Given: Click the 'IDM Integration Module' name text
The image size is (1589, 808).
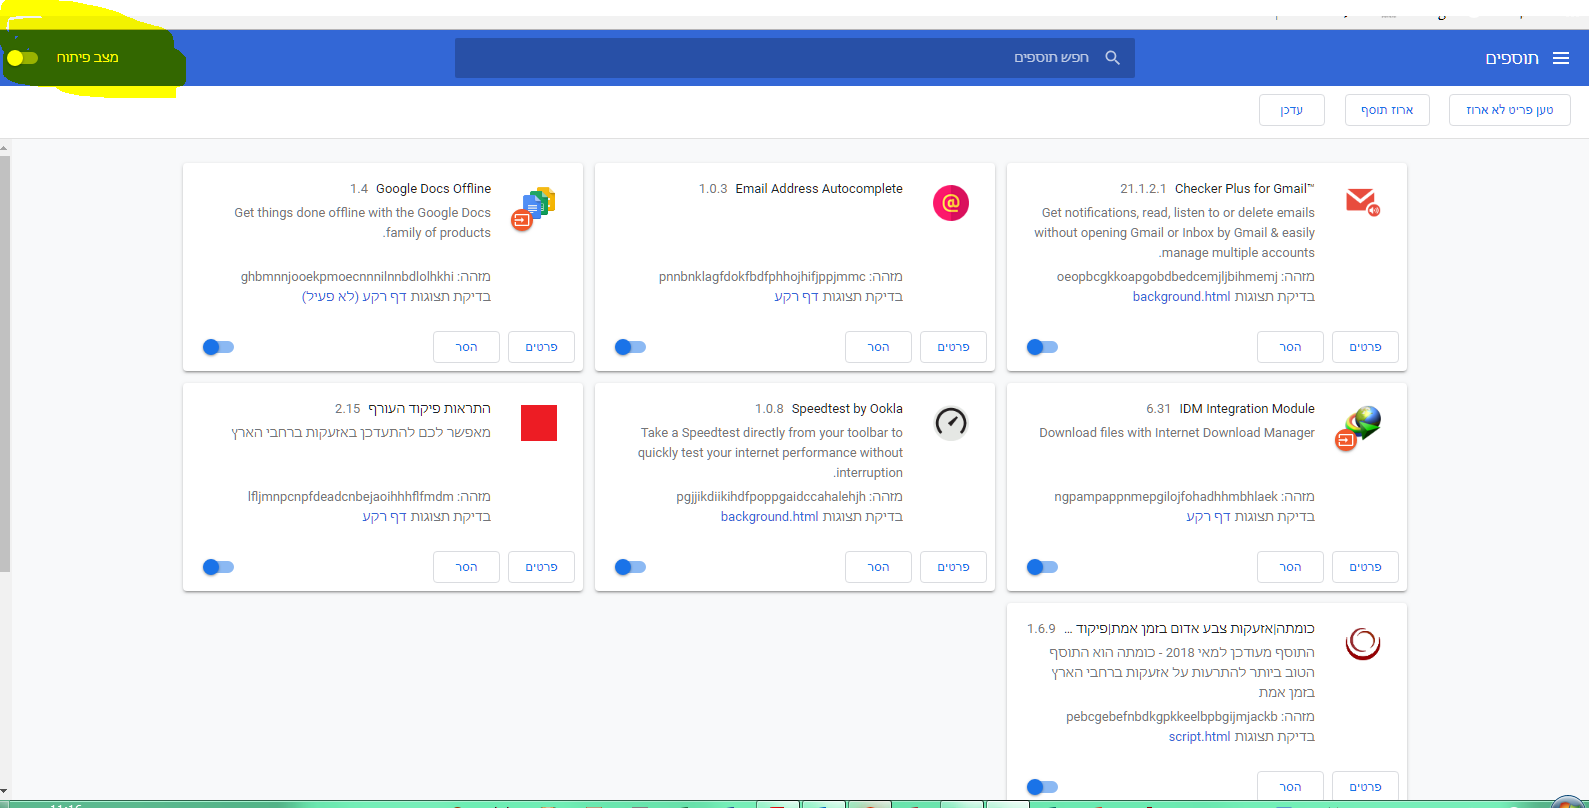Looking at the screenshot, I should click(x=1247, y=409).
